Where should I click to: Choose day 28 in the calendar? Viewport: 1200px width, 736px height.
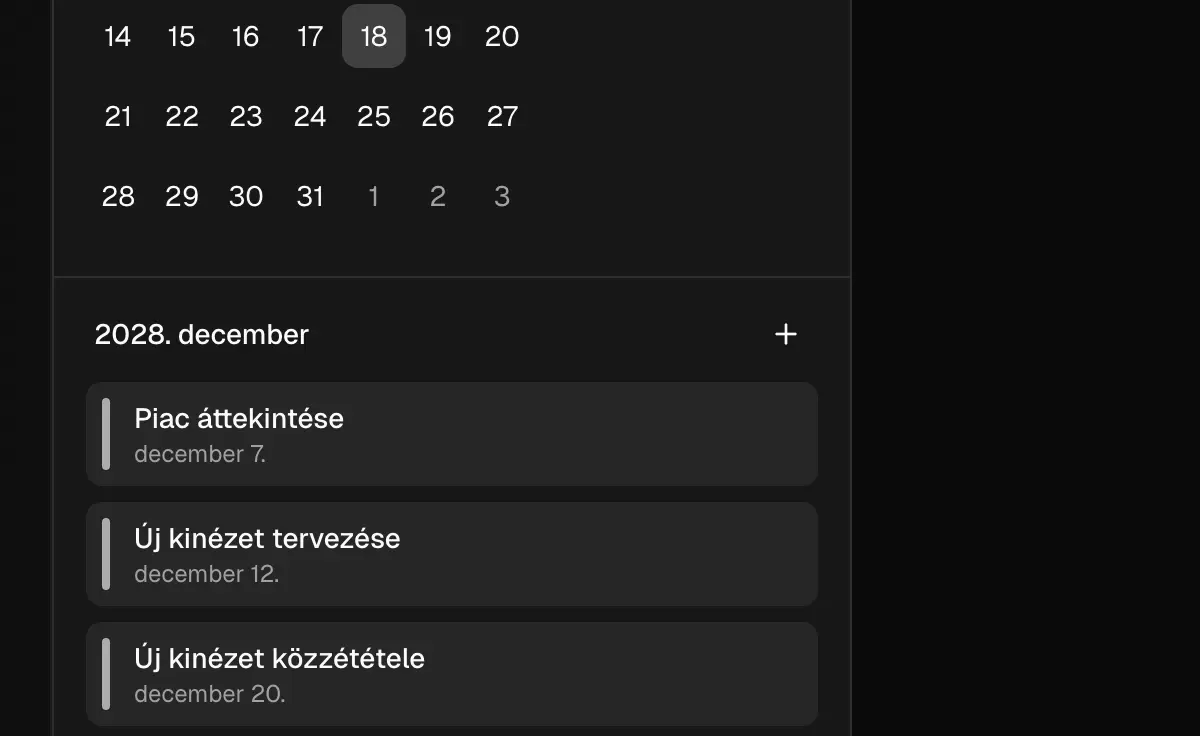point(118,196)
